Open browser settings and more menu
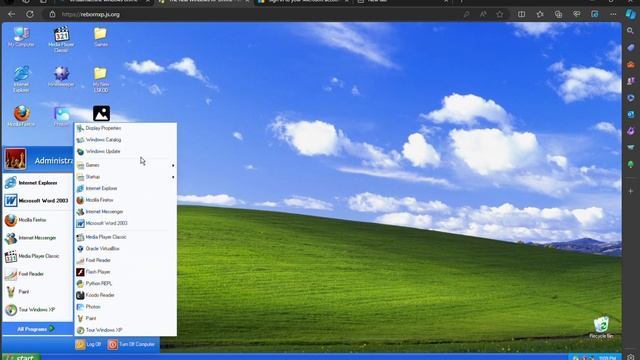This screenshot has height=360, width=640. 613,14
